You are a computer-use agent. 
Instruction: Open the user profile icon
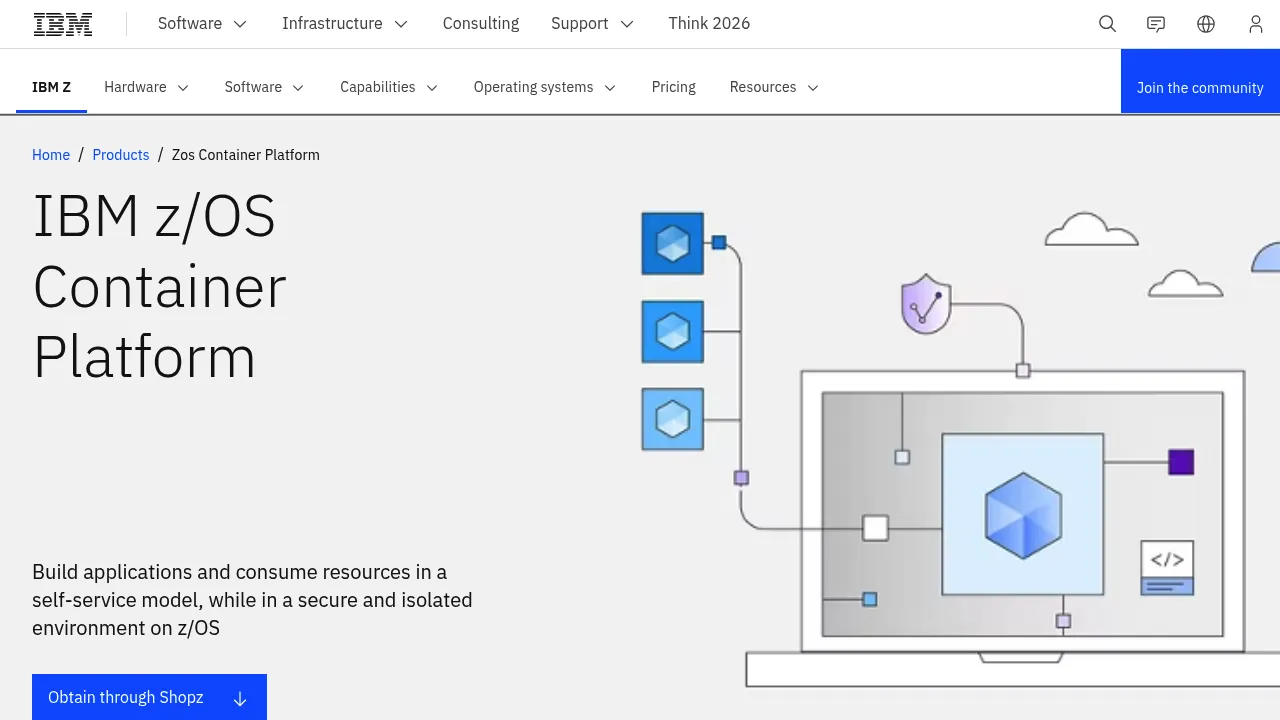[x=1256, y=24]
